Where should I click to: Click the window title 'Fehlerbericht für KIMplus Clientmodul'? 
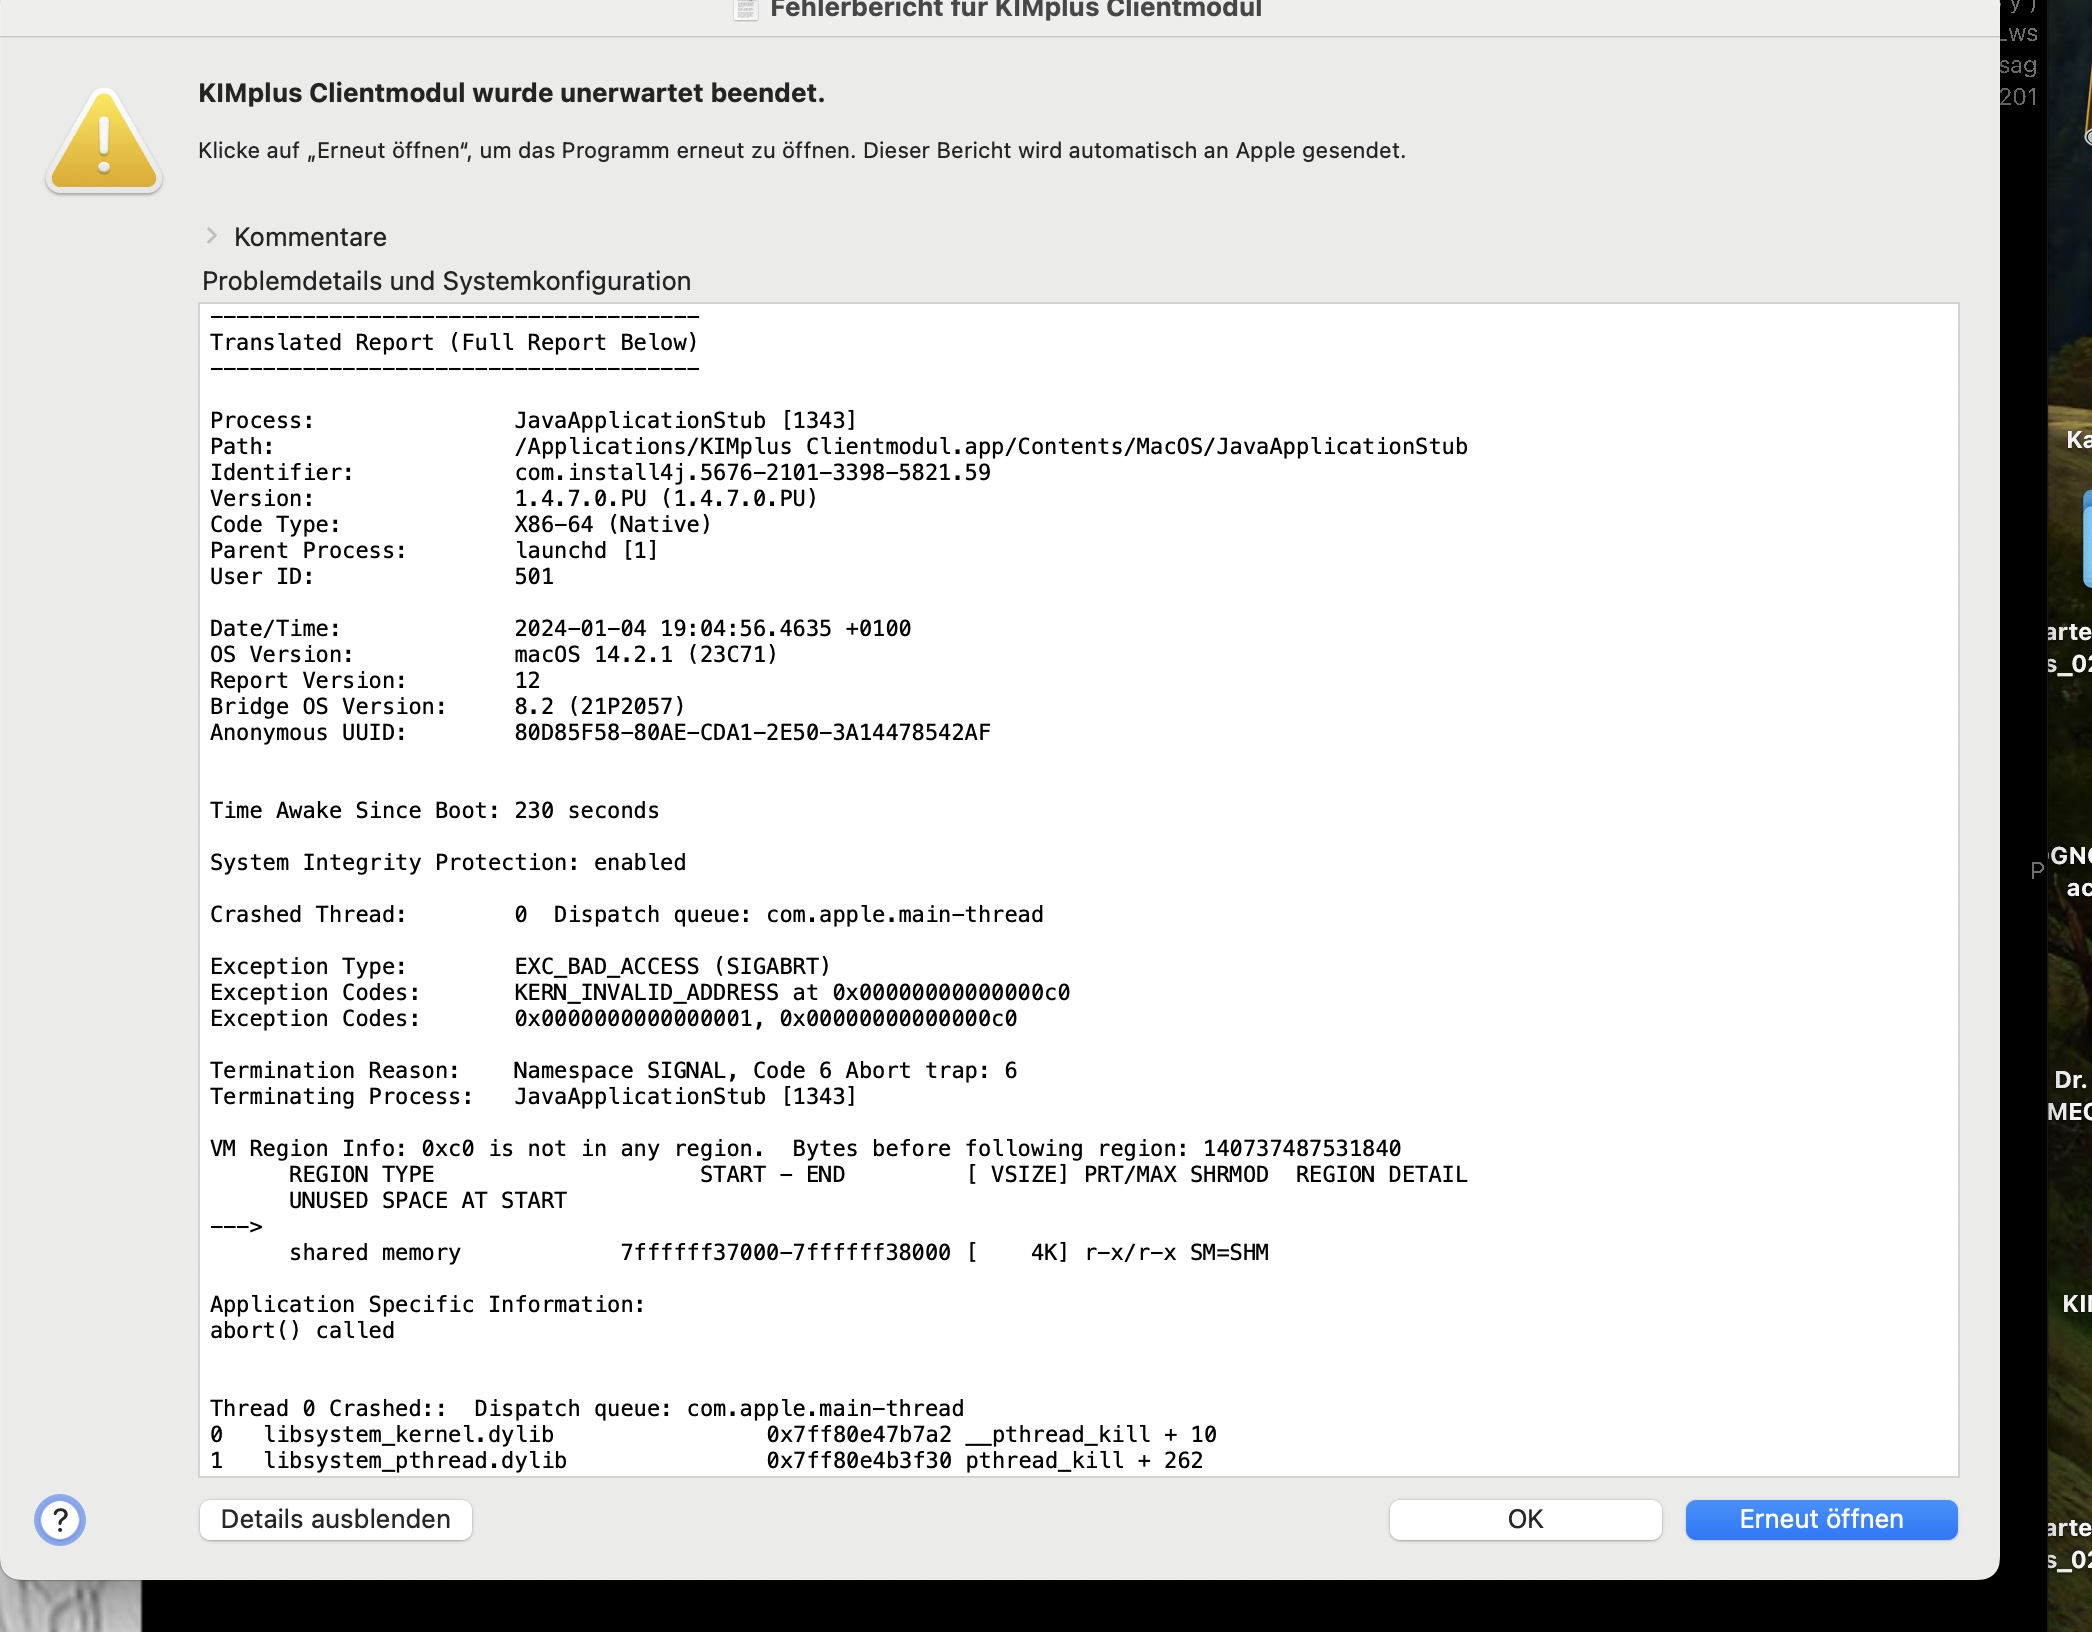(1016, 9)
